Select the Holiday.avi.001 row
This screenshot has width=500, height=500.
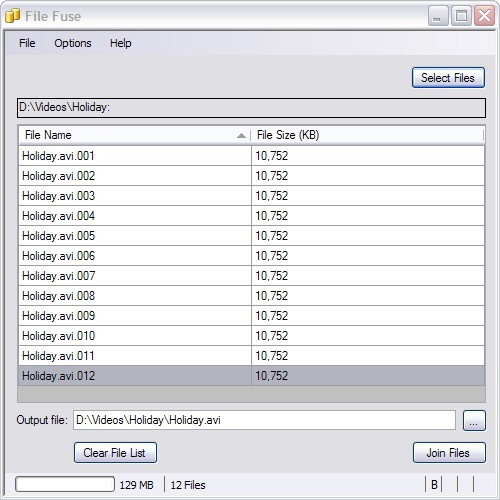251,156
